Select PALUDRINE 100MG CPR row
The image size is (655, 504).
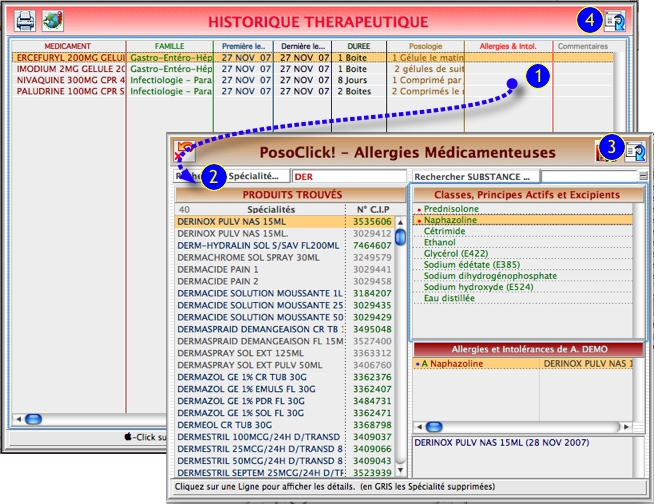pyautogui.click(x=312, y=91)
